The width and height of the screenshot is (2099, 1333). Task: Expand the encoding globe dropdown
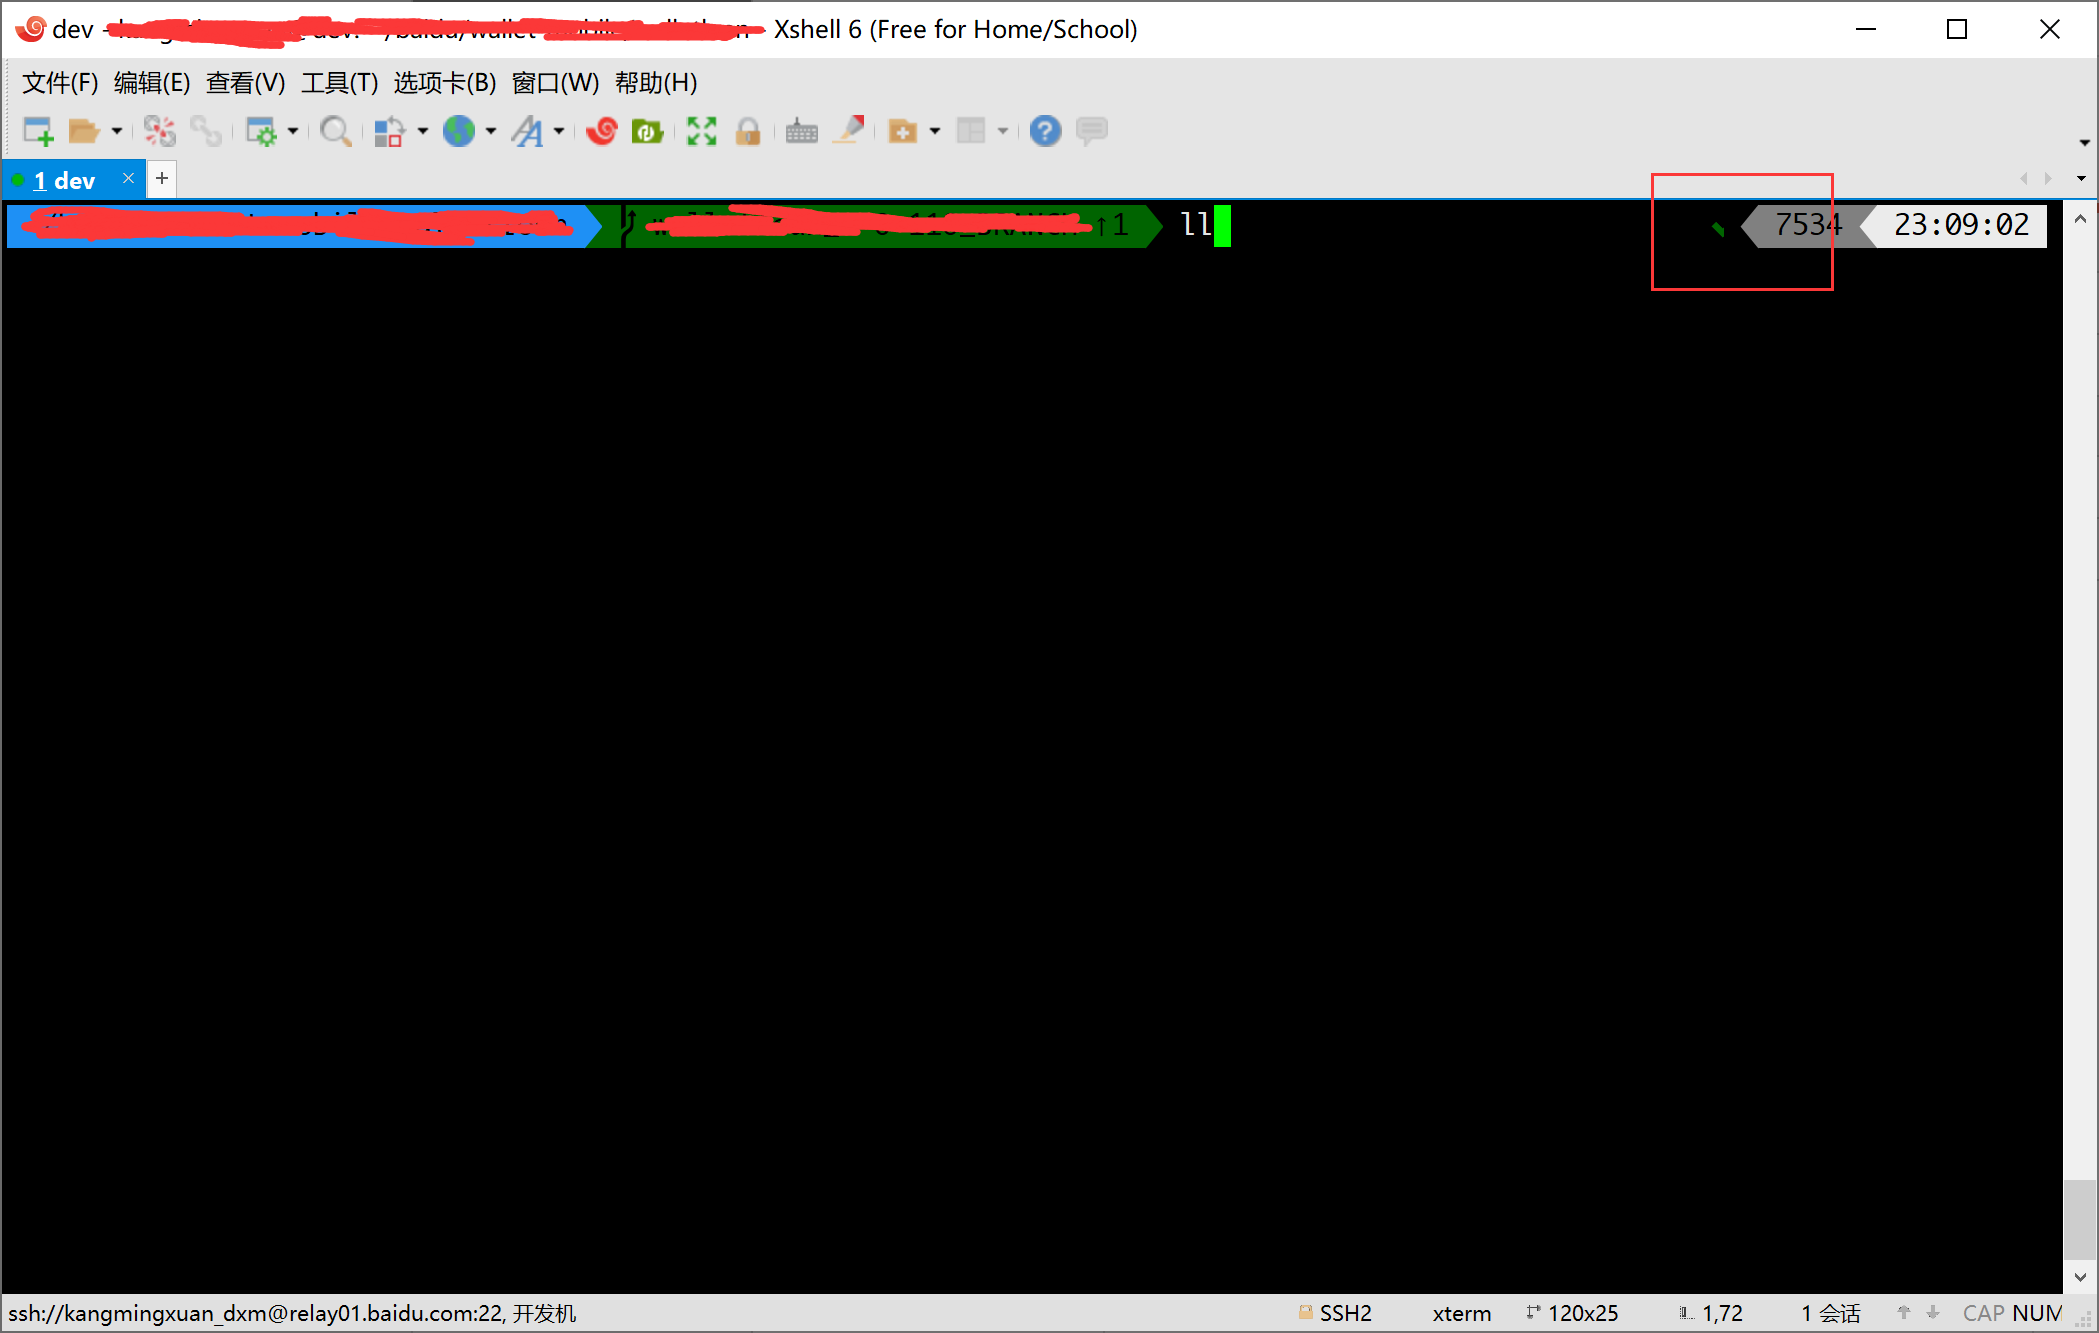pos(491,131)
